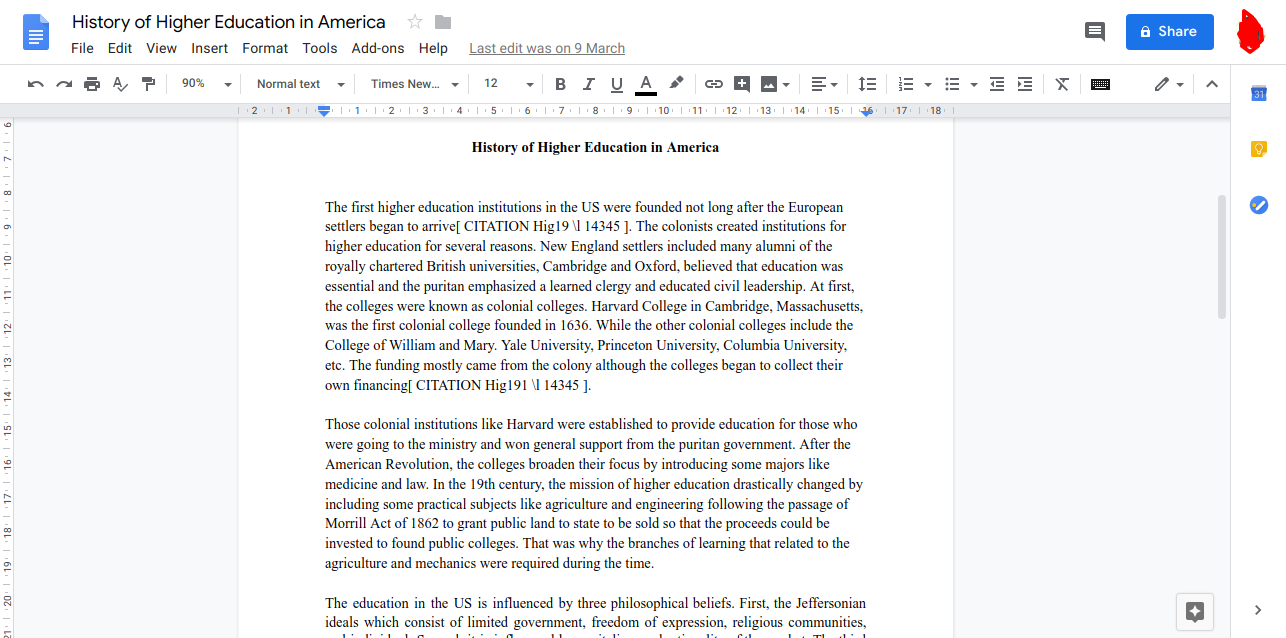The height and width of the screenshot is (638, 1286).
Task: Open the Keep notes side panel icon
Action: (1259, 149)
